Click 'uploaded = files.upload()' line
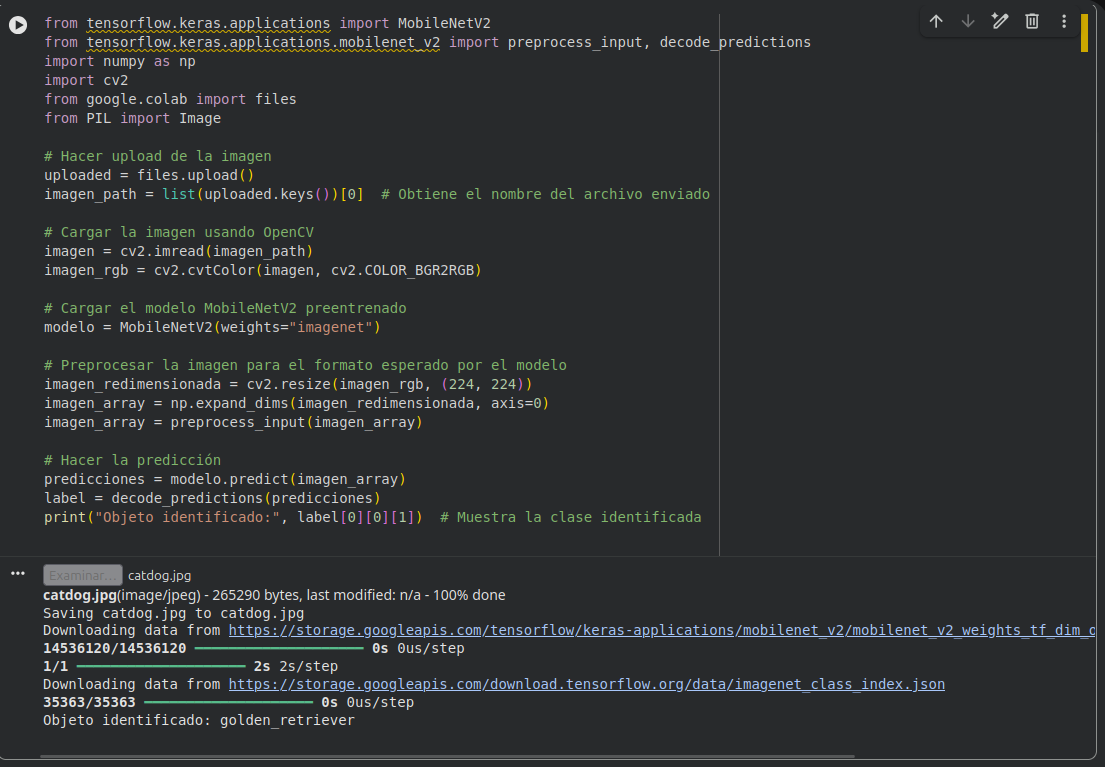 [x=149, y=176]
